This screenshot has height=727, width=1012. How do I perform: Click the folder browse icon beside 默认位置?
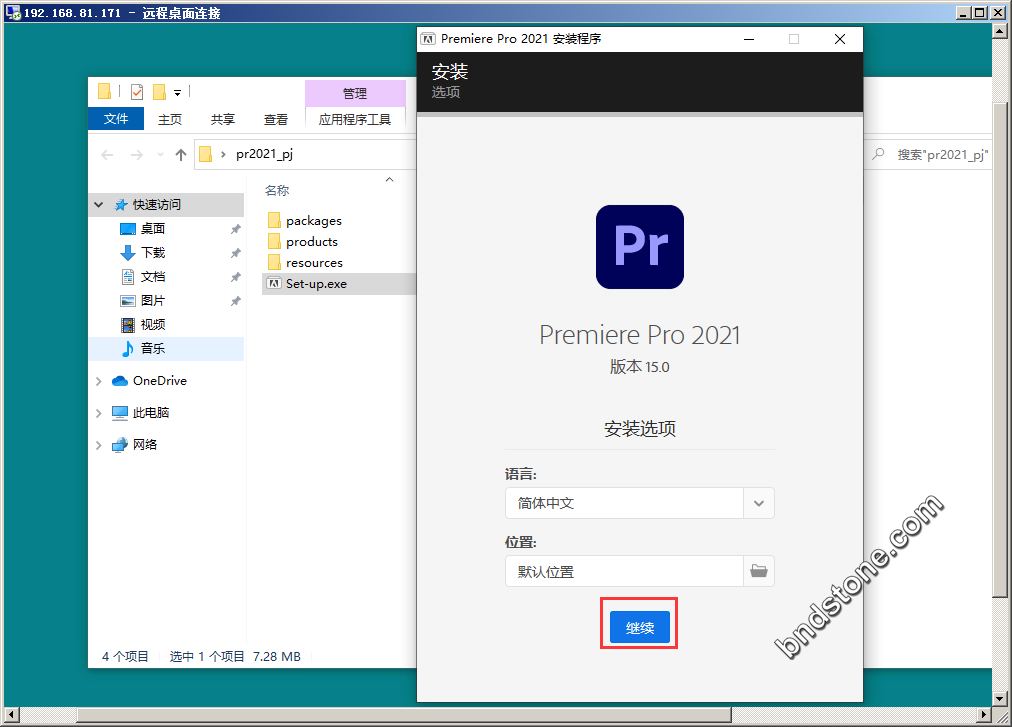pos(759,571)
